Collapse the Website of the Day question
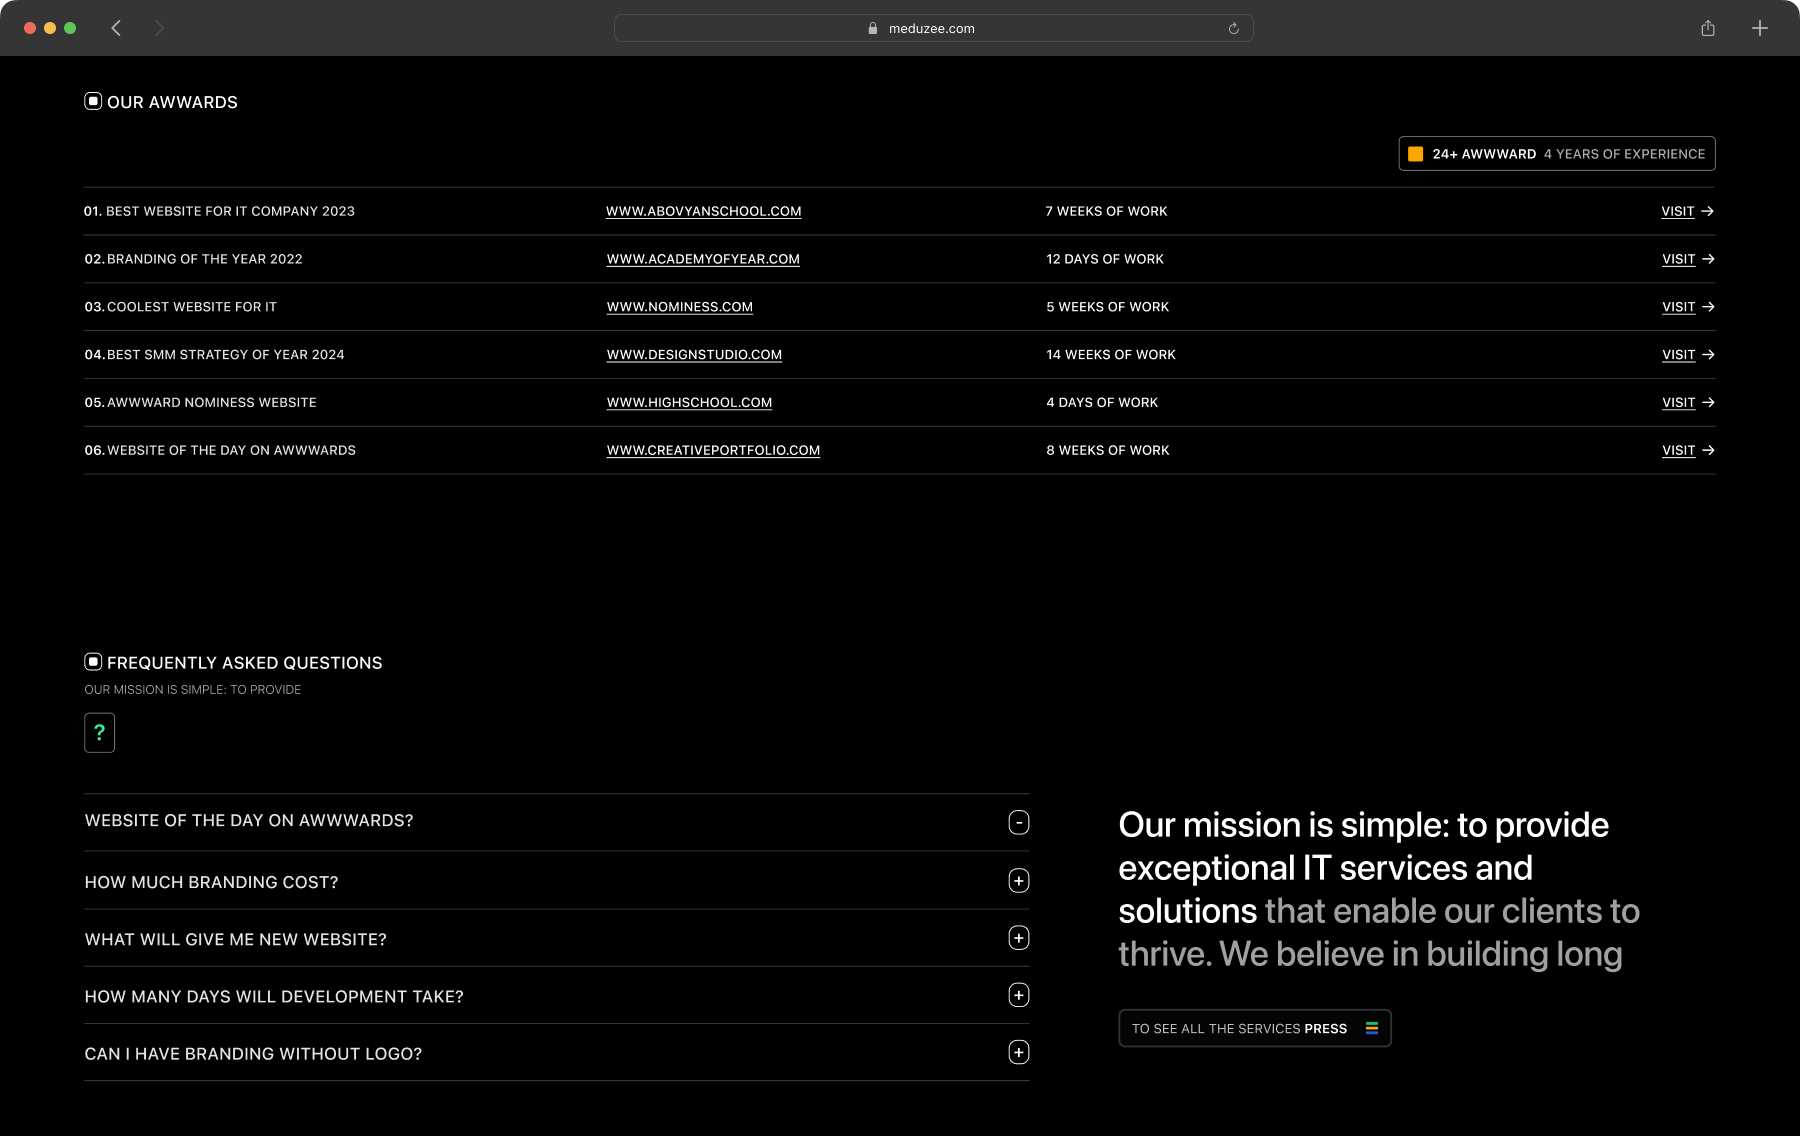This screenshot has width=1800, height=1136. tap(1018, 822)
